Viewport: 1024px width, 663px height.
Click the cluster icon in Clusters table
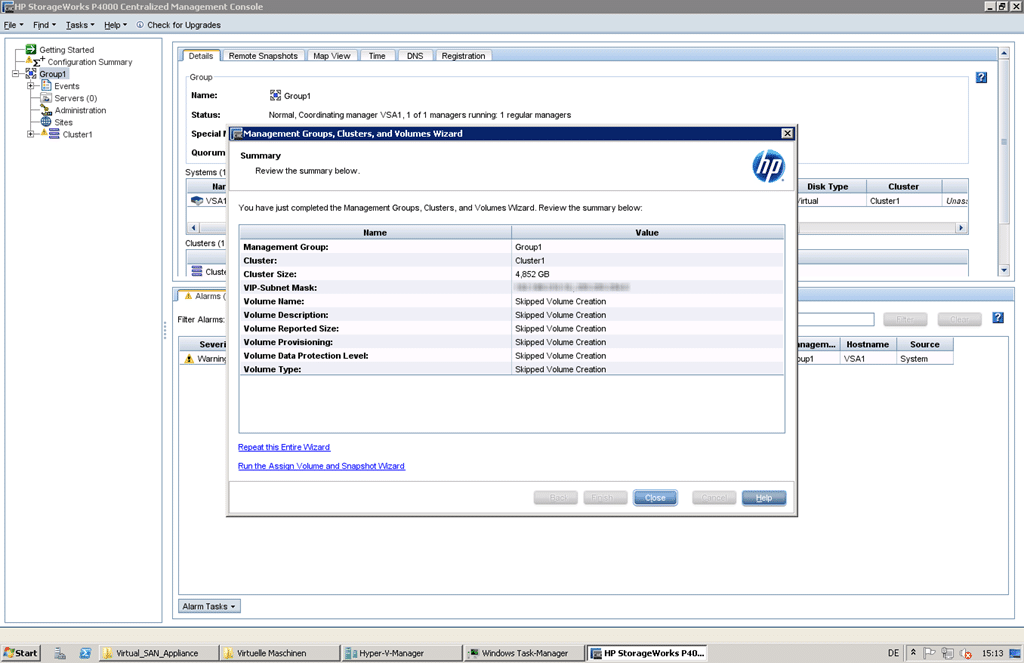point(197,271)
